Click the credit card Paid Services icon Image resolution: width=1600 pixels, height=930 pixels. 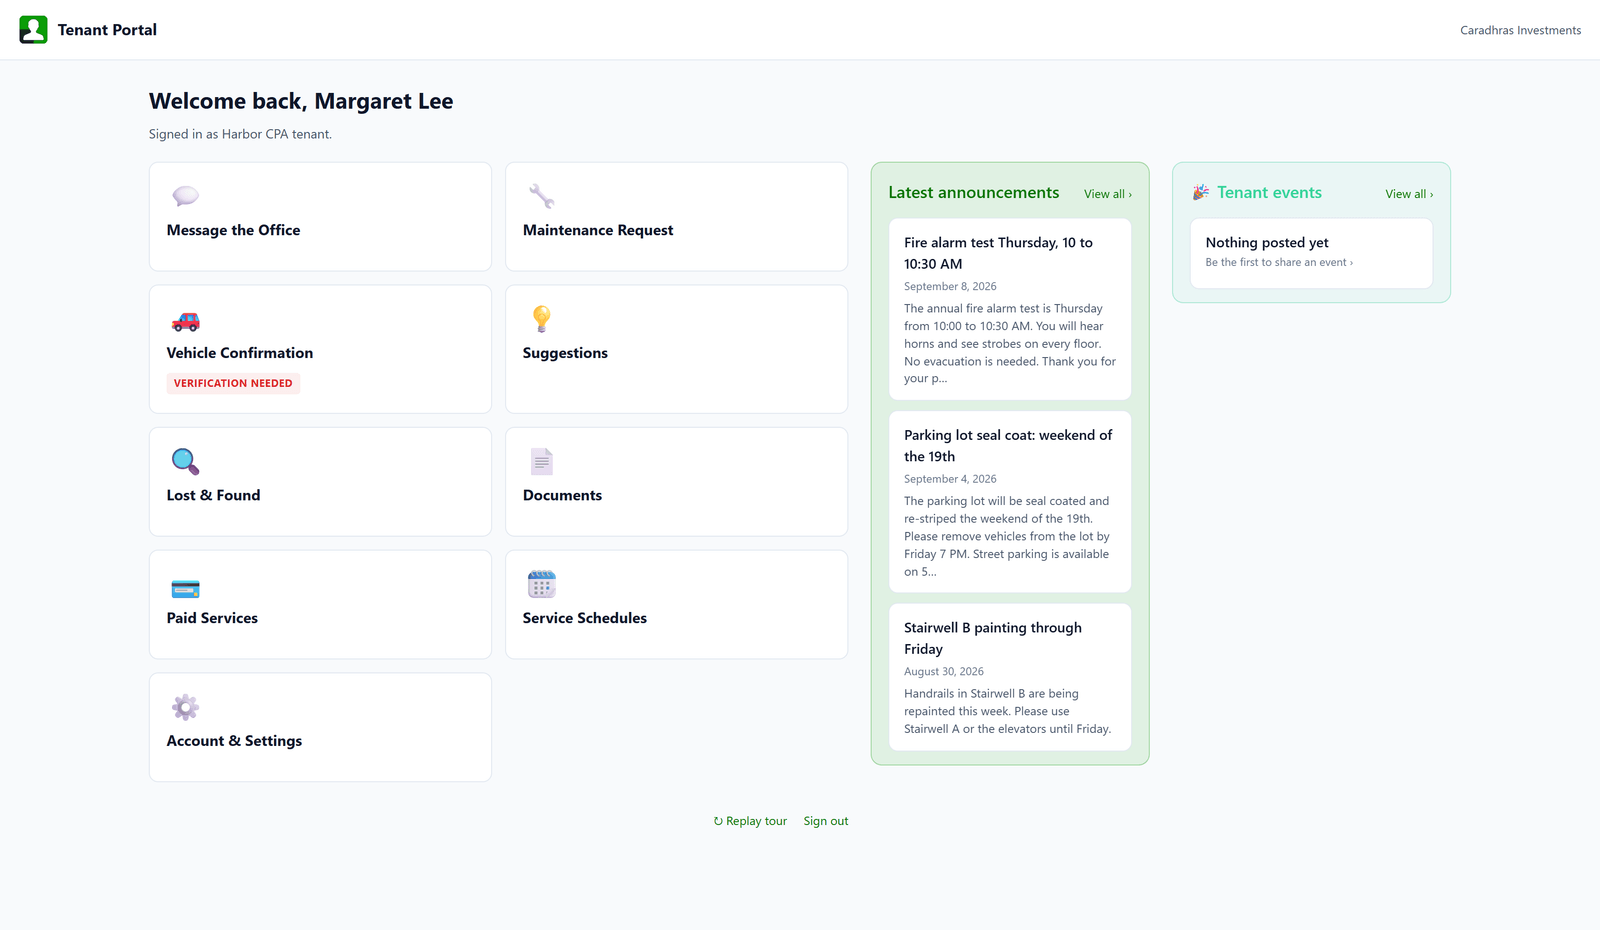point(185,588)
